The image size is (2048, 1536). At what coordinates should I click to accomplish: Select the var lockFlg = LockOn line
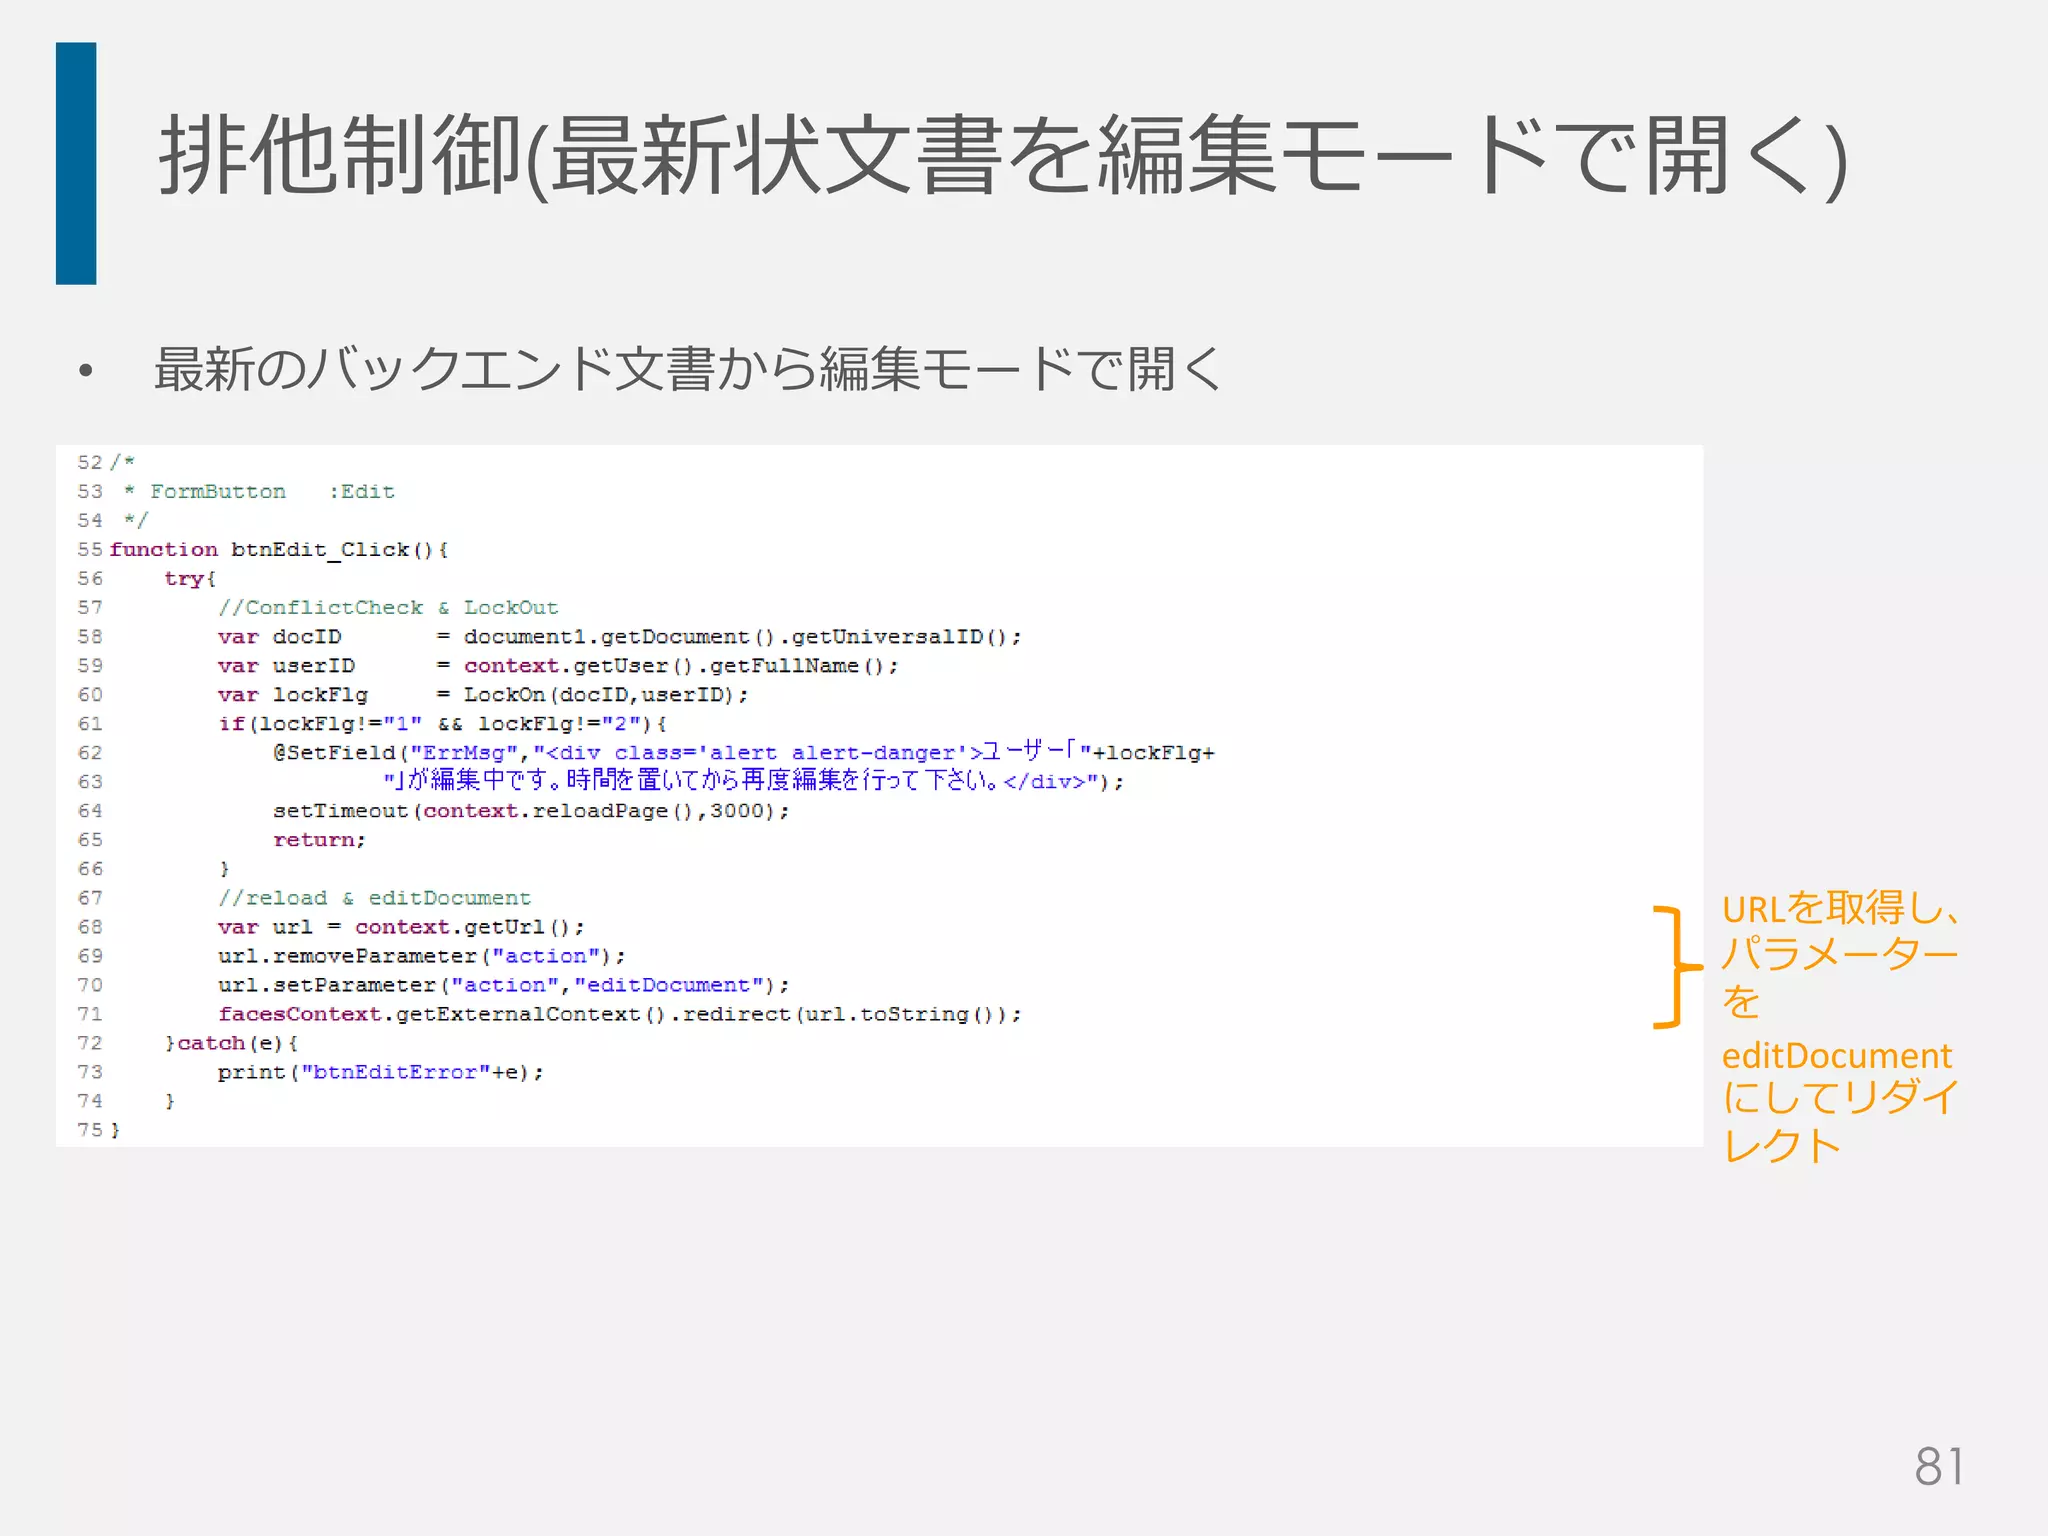coord(483,695)
